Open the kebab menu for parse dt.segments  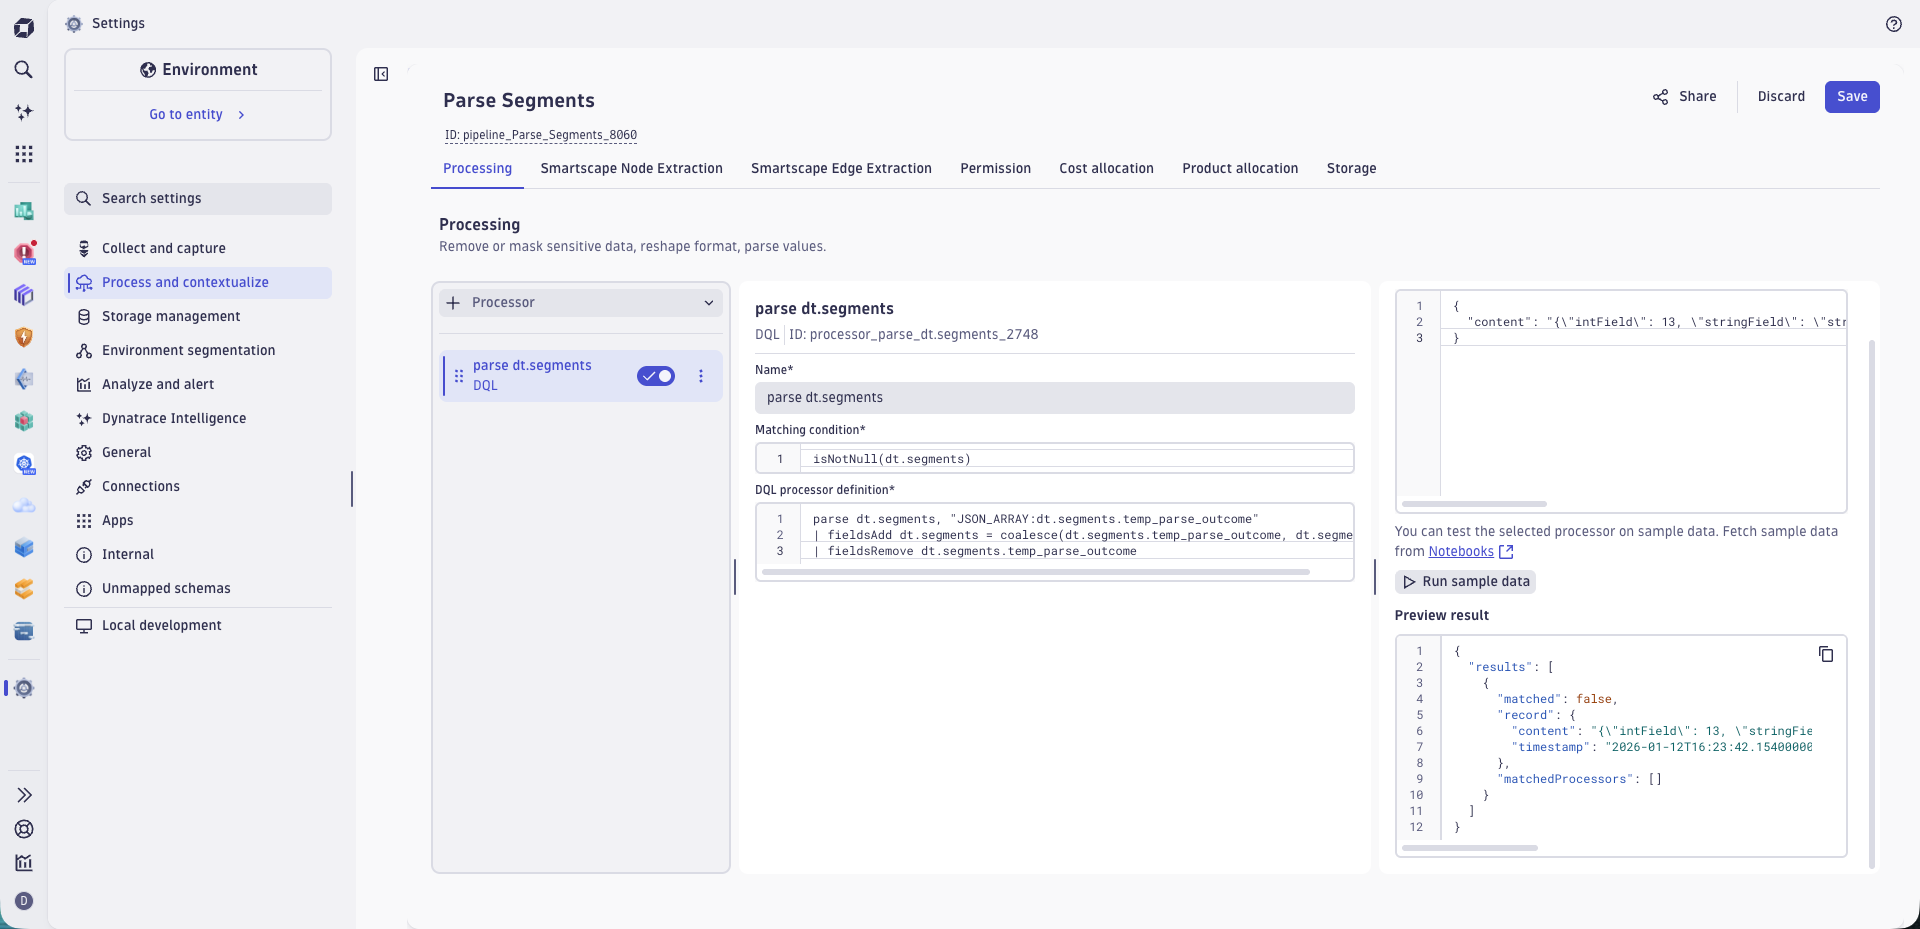[701, 377]
